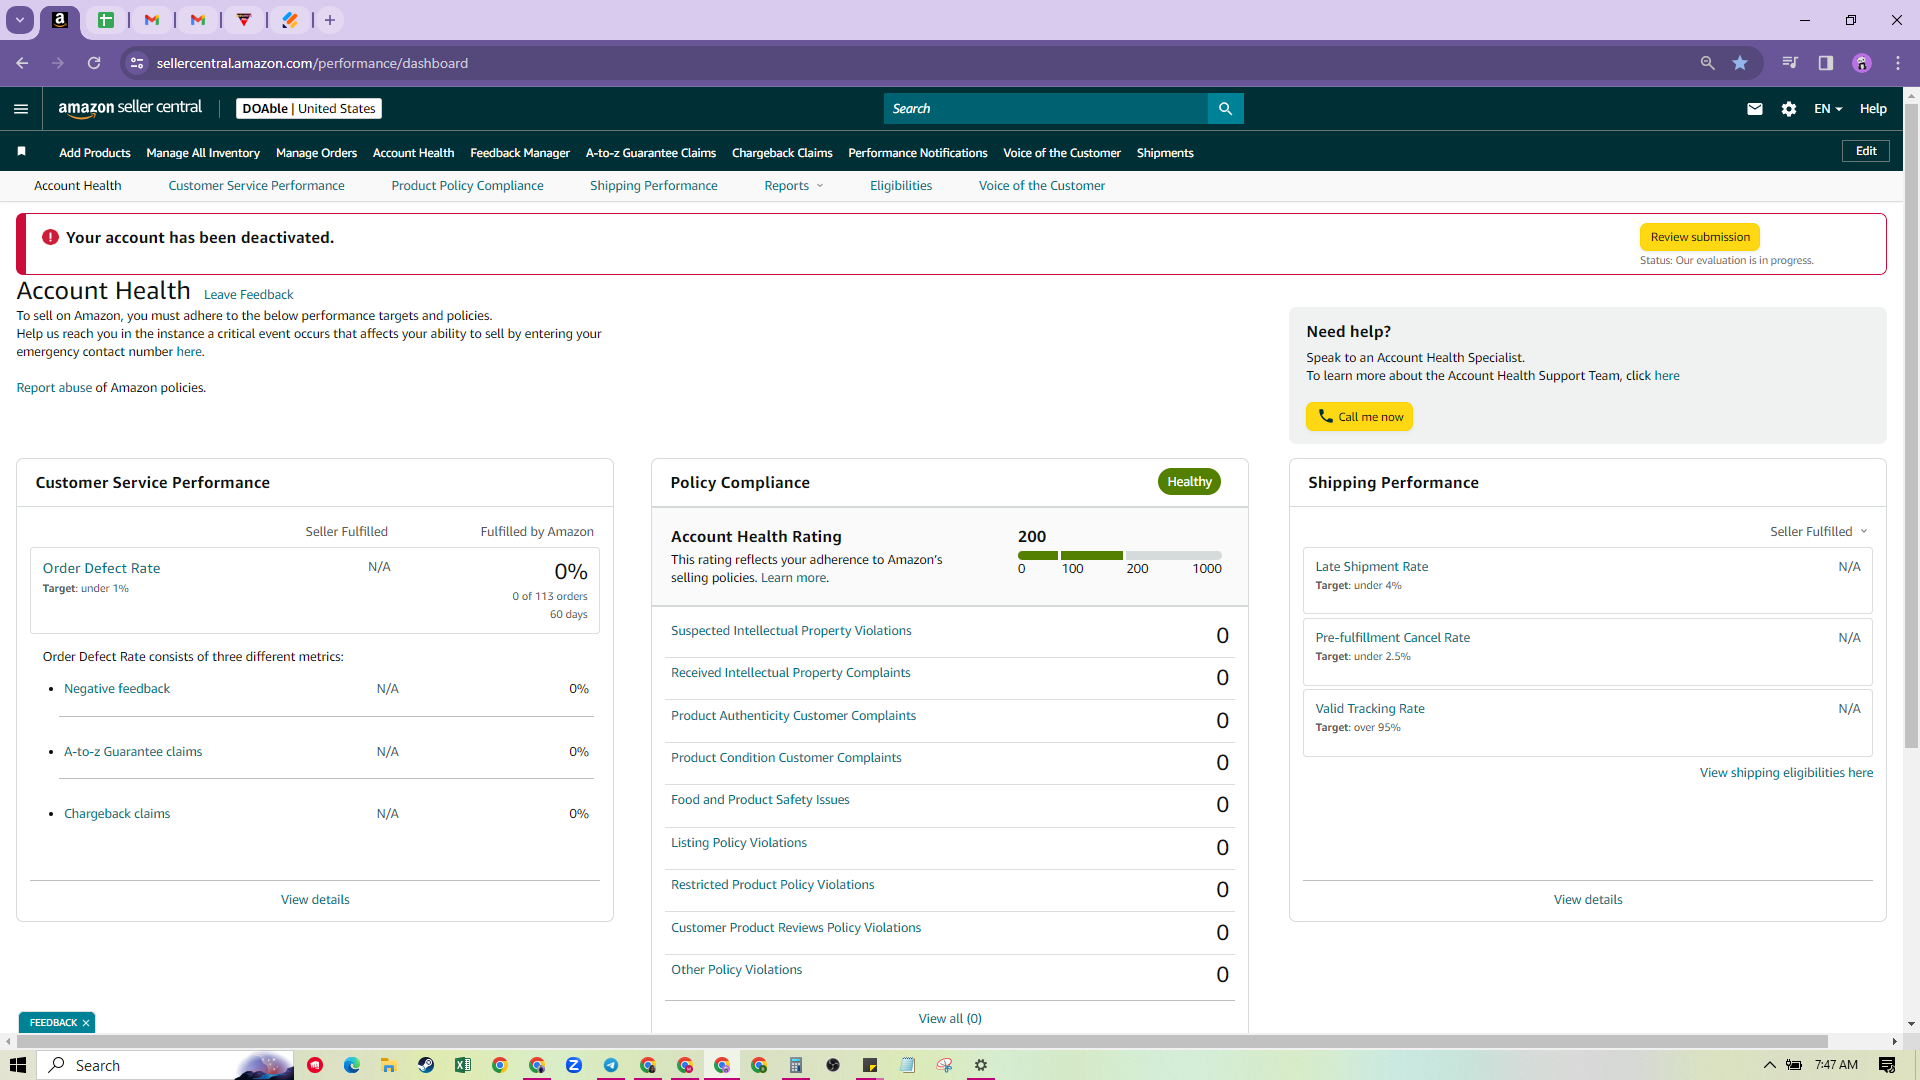This screenshot has width=1920, height=1080.
Task: Click the Healthy status badge
Action: [1189, 482]
